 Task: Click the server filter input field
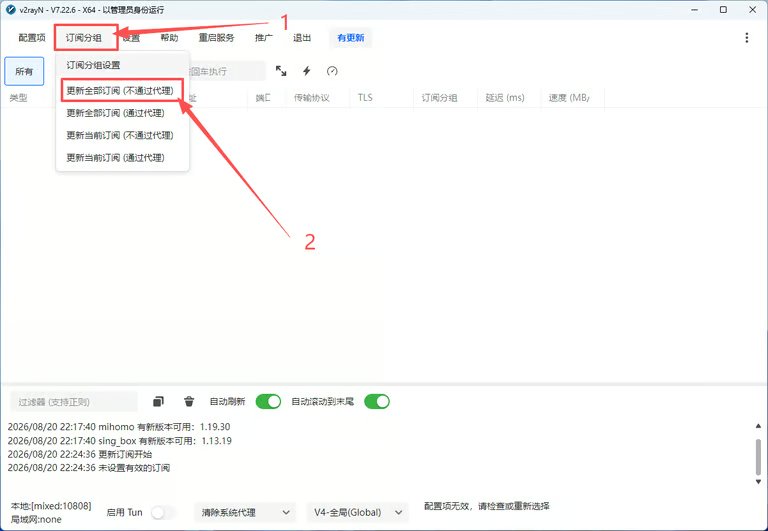227,72
